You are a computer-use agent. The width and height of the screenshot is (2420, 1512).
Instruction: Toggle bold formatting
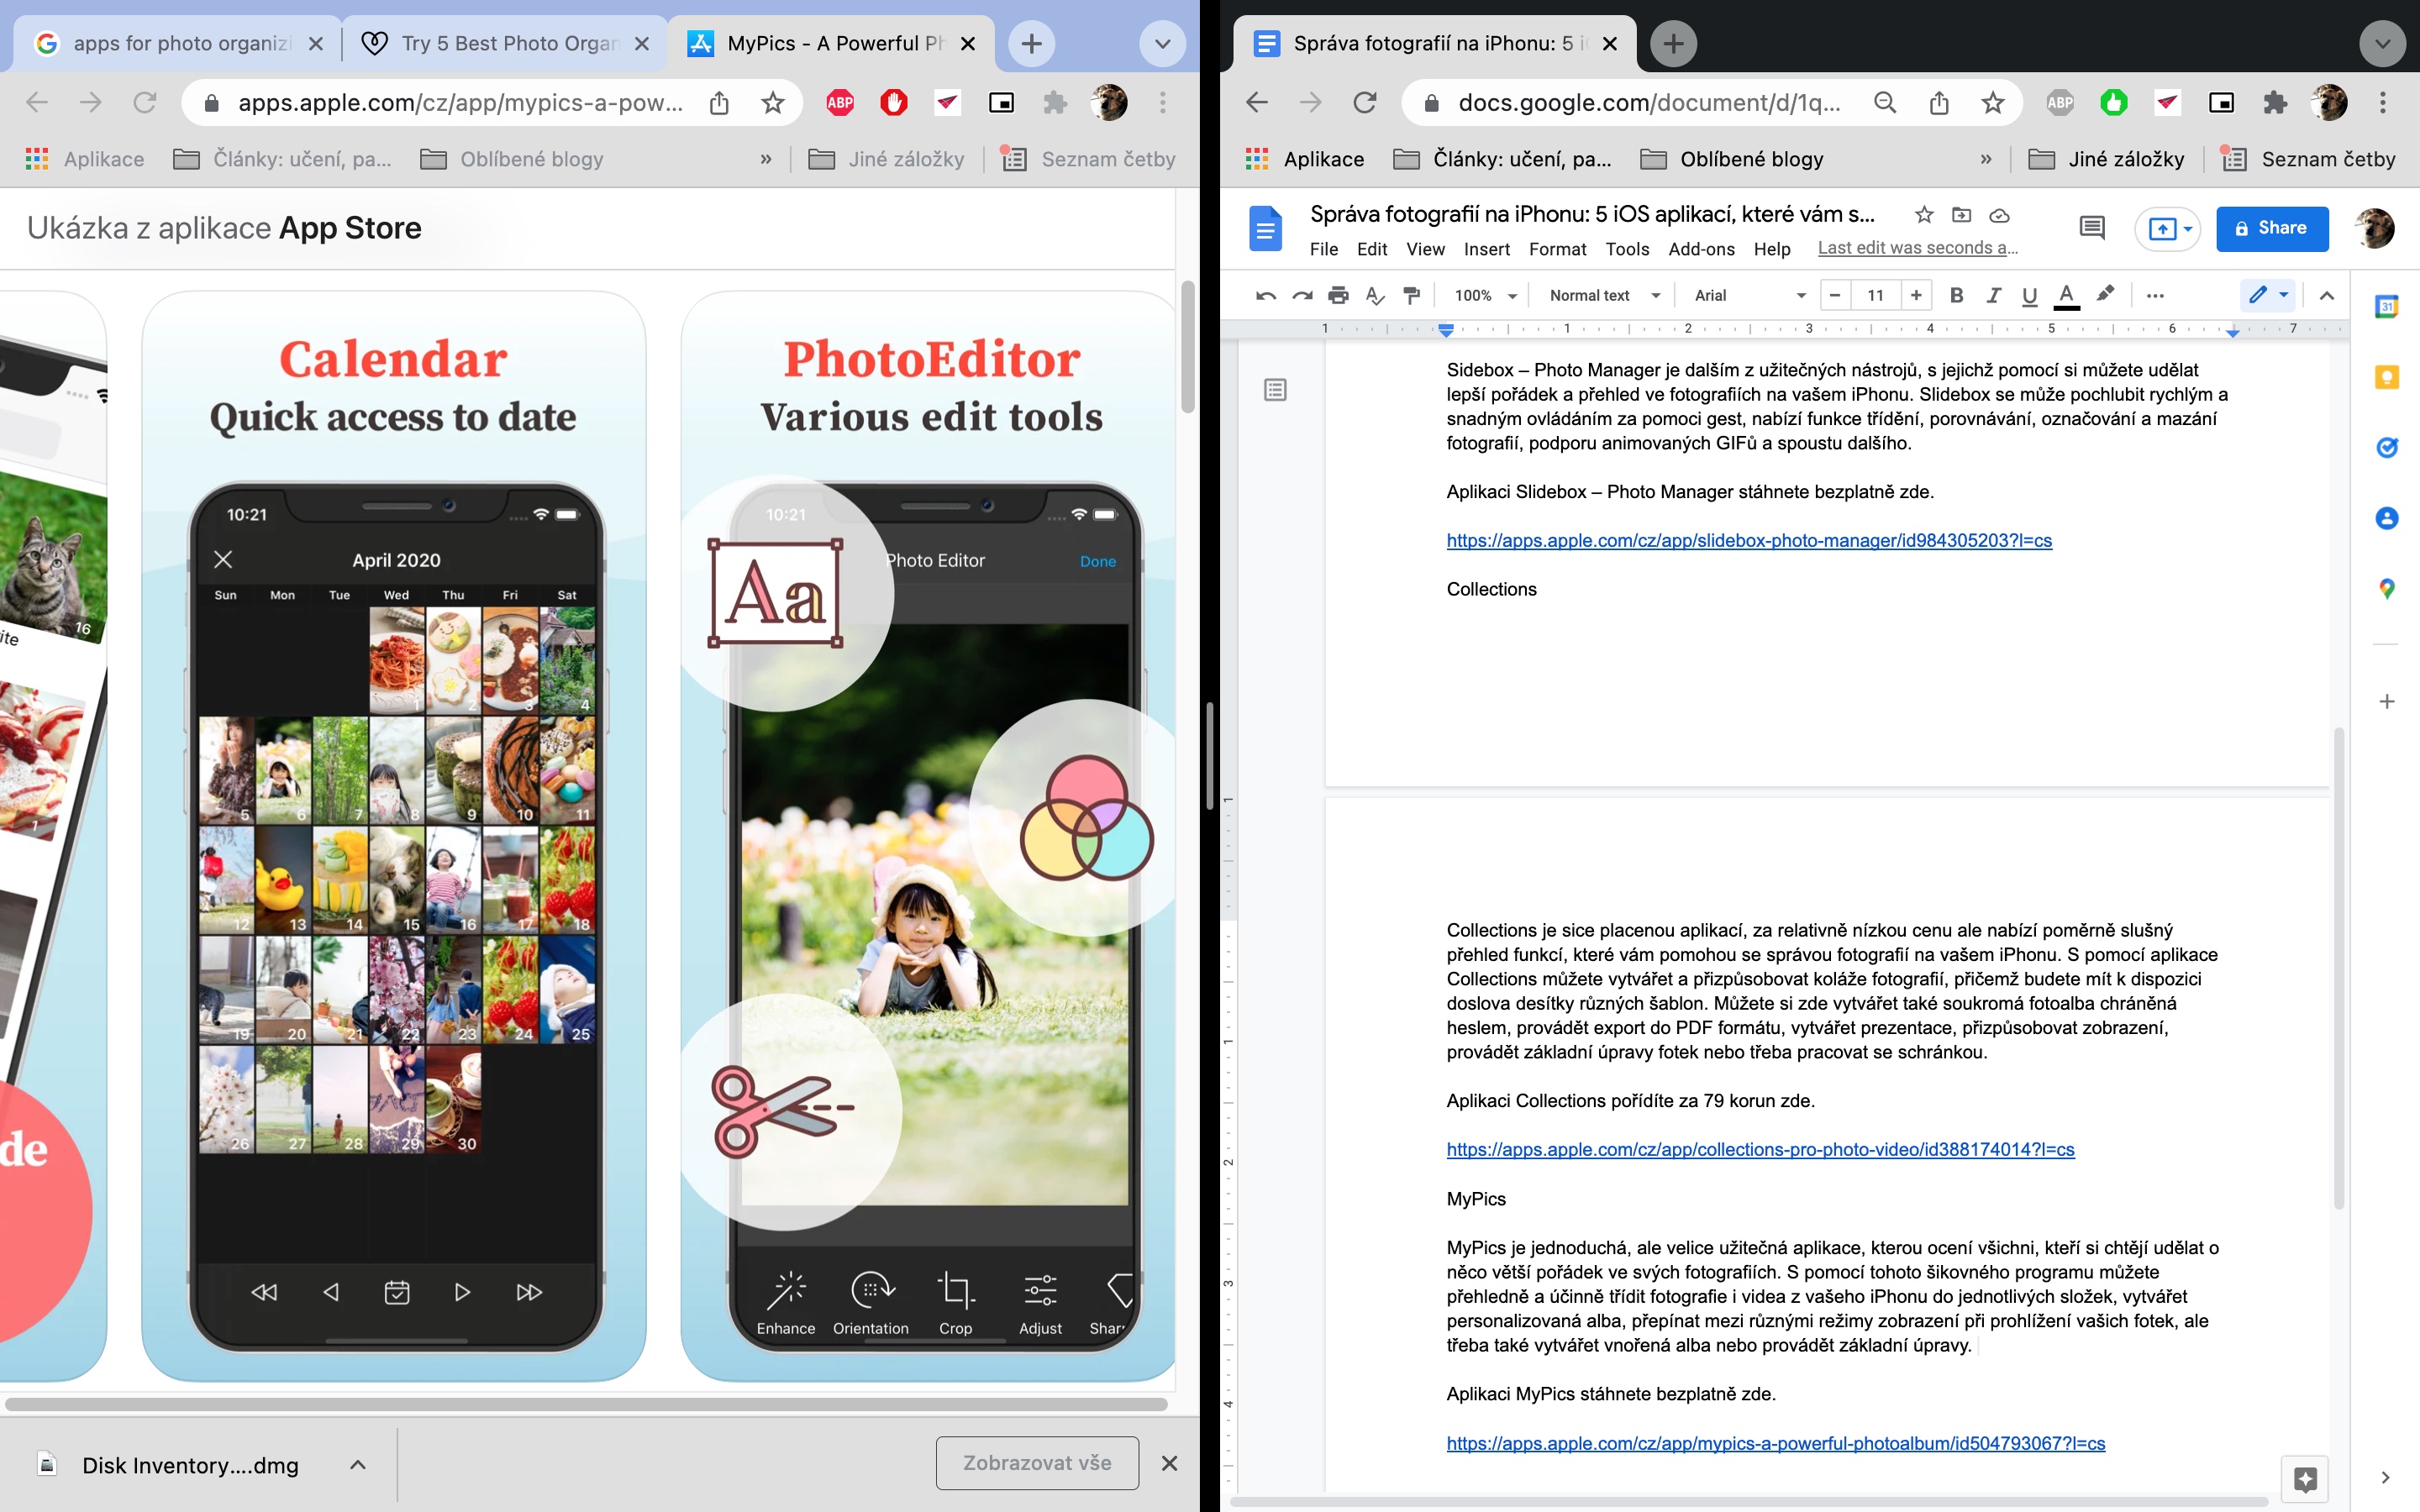click(x=1956, y=295)
